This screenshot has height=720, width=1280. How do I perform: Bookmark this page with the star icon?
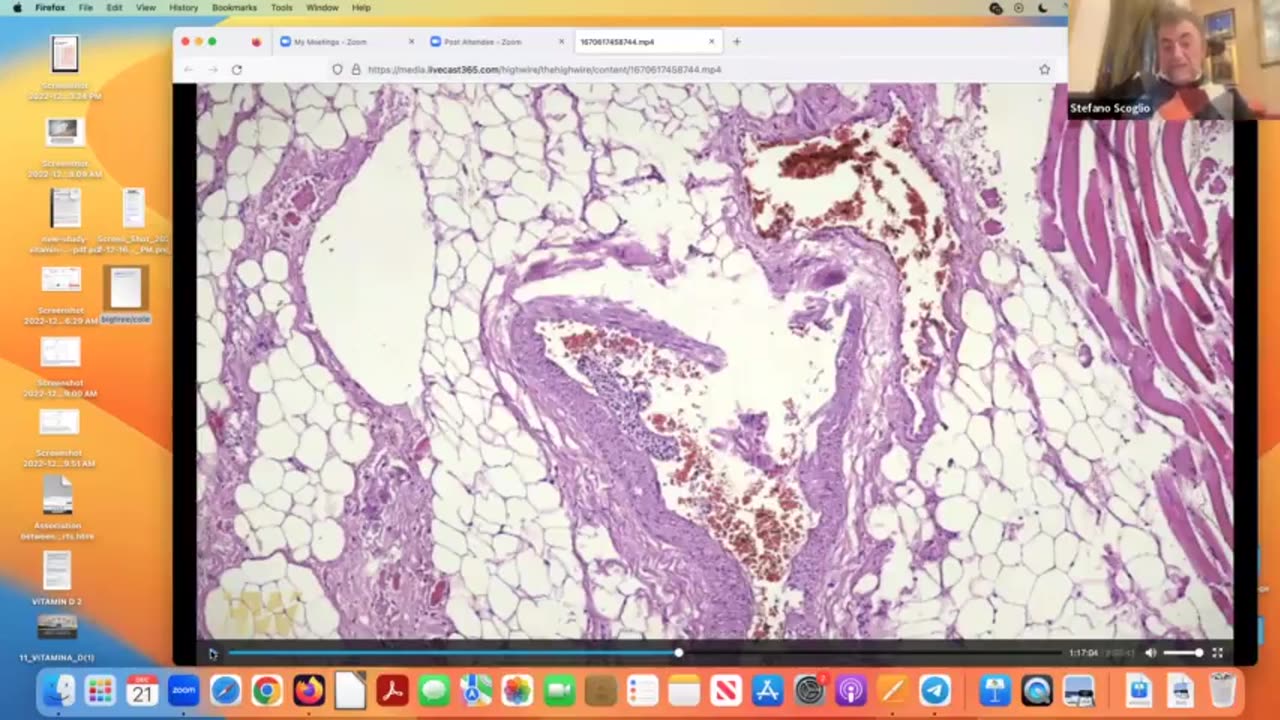[x=1045, y=70]
